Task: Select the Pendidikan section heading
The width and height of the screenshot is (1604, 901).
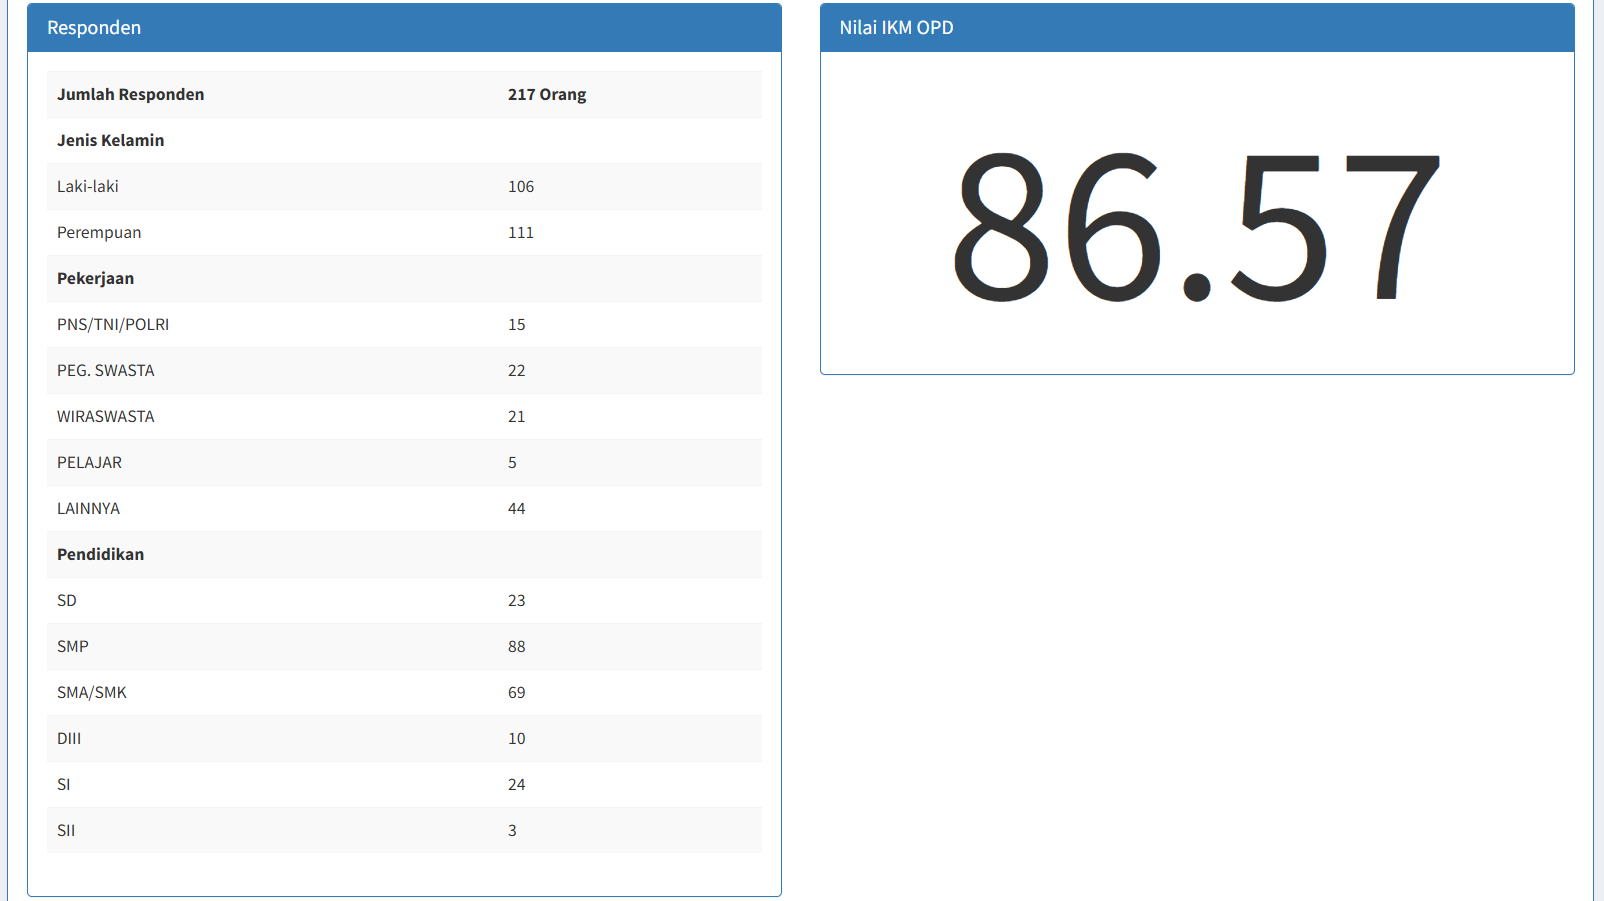Action: tap(100, 555)
